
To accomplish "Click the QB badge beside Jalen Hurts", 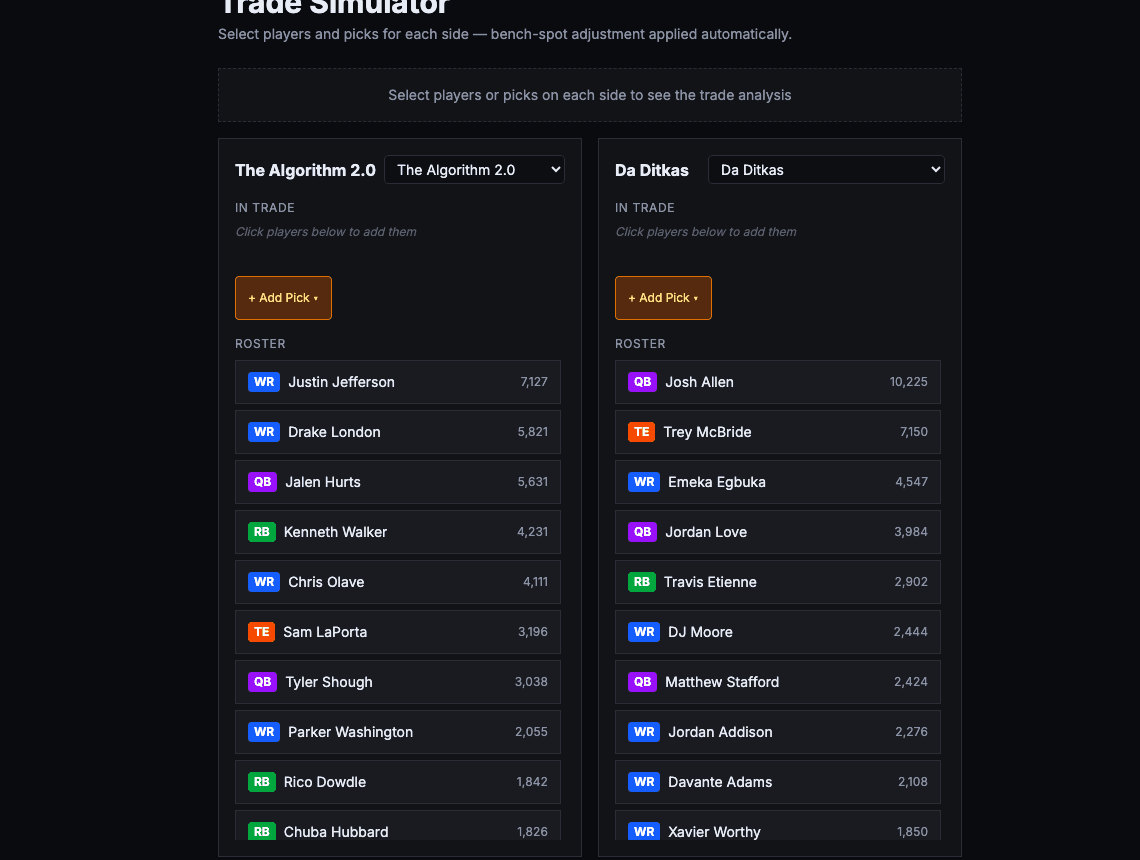I will [262, 482].
